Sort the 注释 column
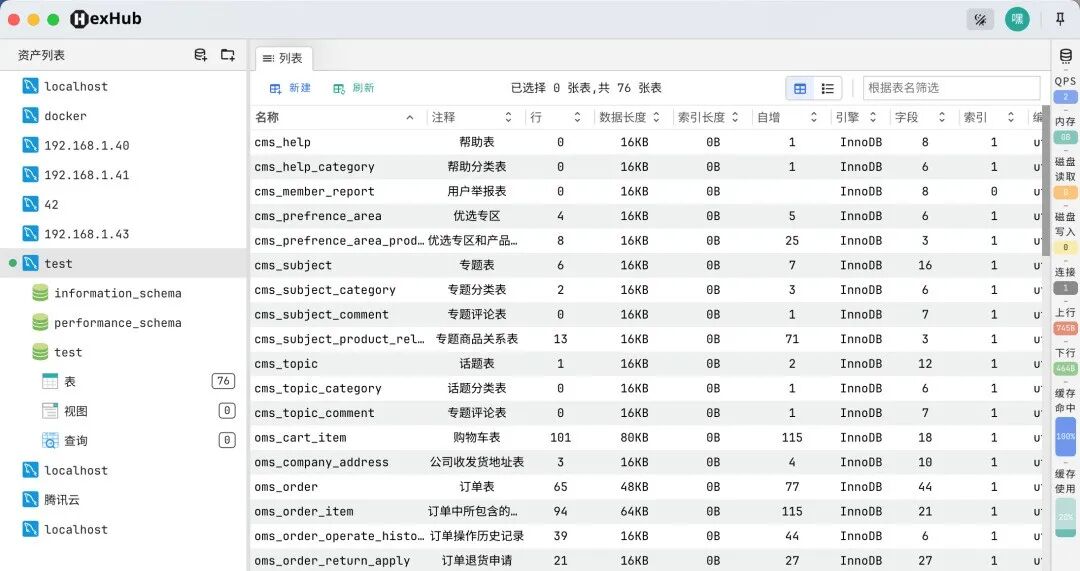The height and width of the screenshot is (571, 1080). (508, 118)
